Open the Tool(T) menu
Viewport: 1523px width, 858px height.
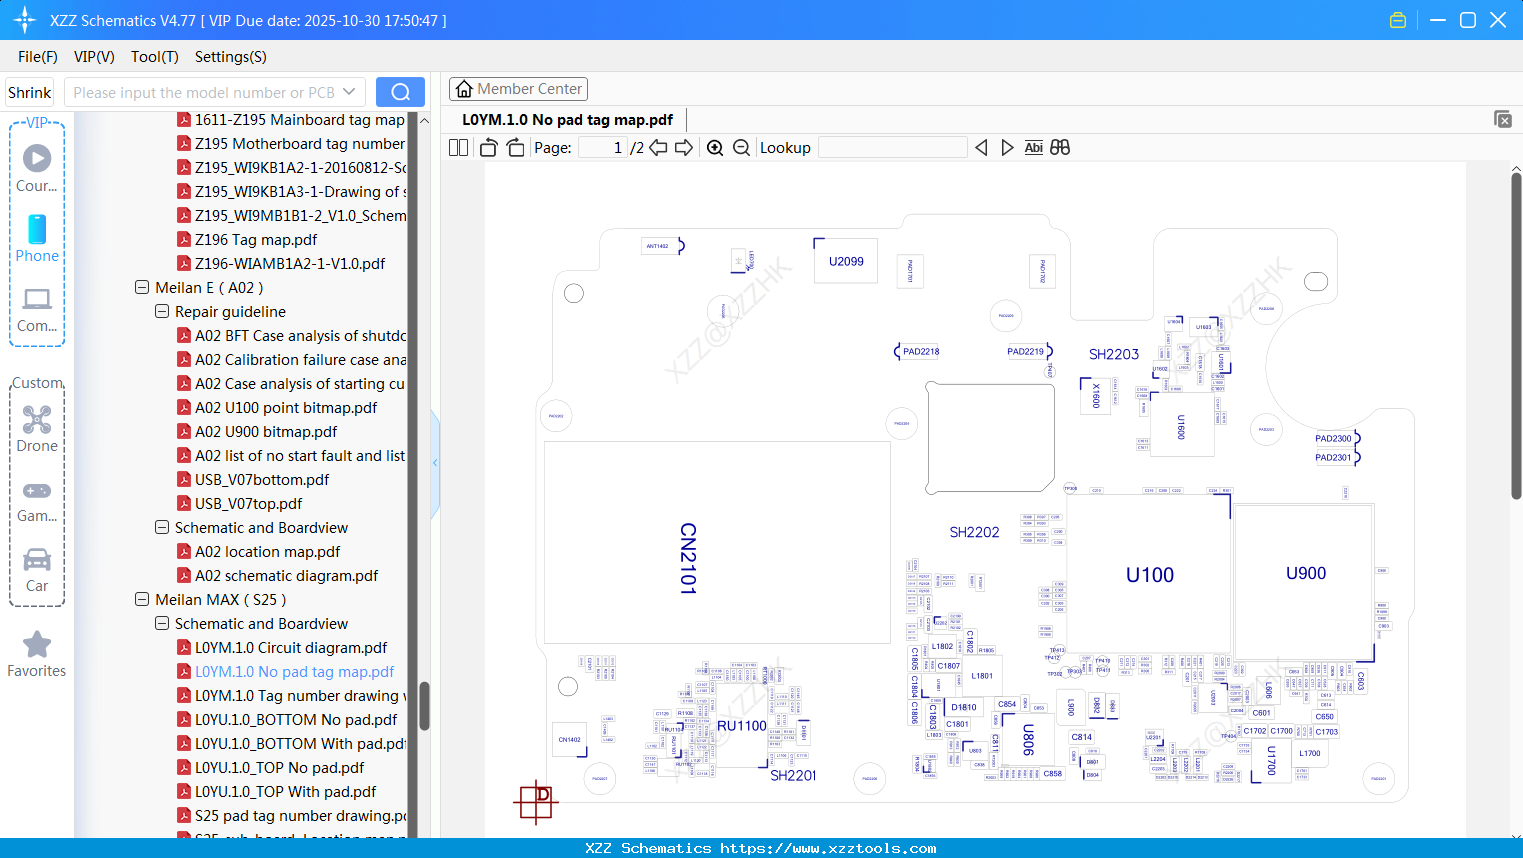[154, 57]
